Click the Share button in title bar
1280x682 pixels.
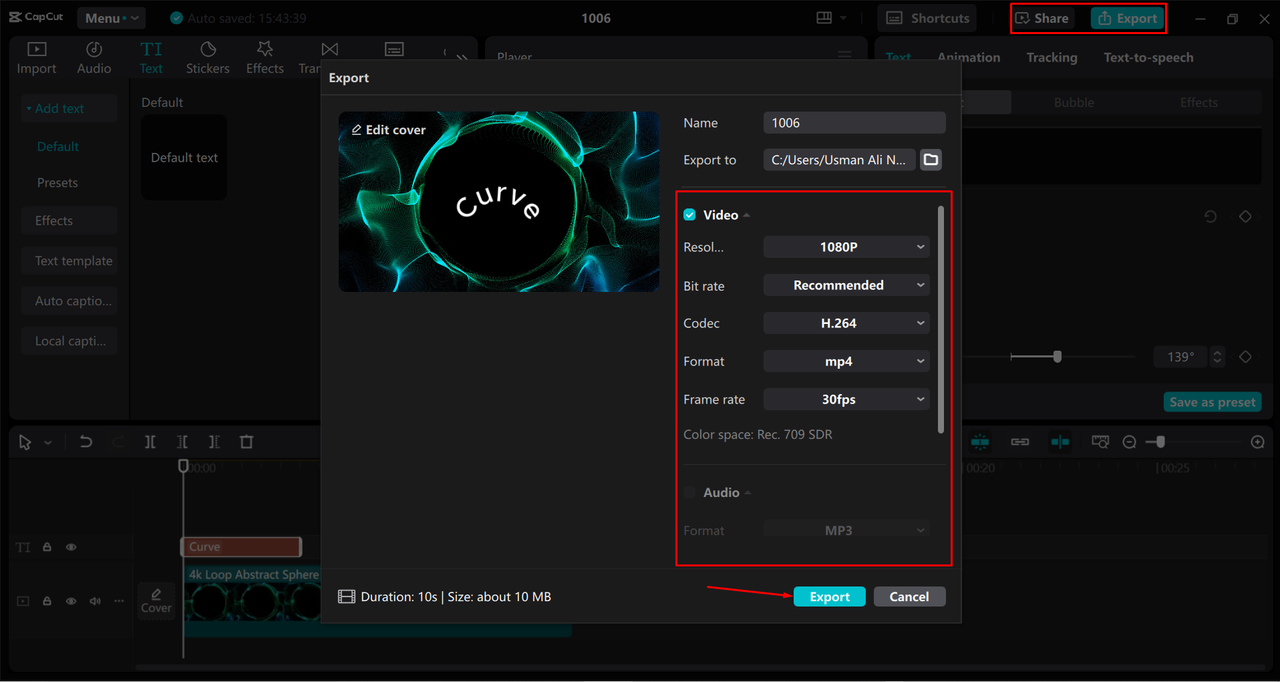pyautogui.click(x=1044, y=18)
